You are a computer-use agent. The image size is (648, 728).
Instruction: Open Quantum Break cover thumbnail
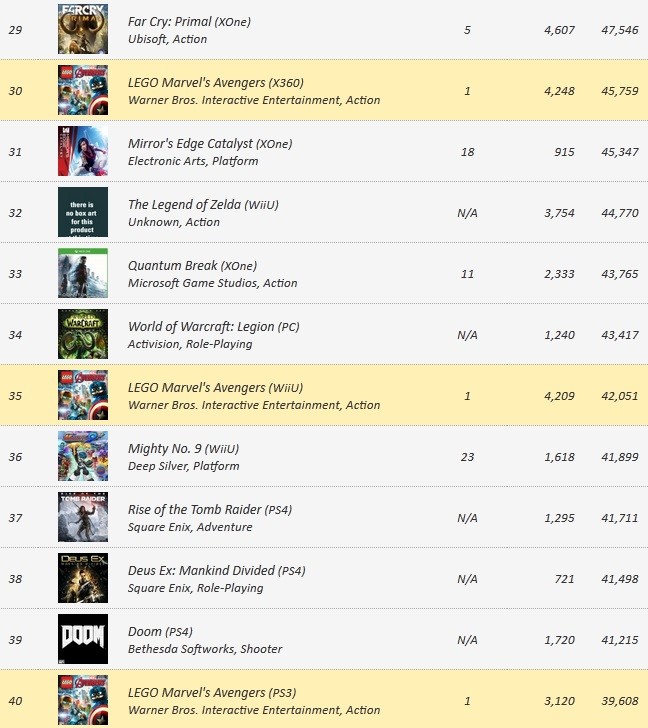[83, 273]
